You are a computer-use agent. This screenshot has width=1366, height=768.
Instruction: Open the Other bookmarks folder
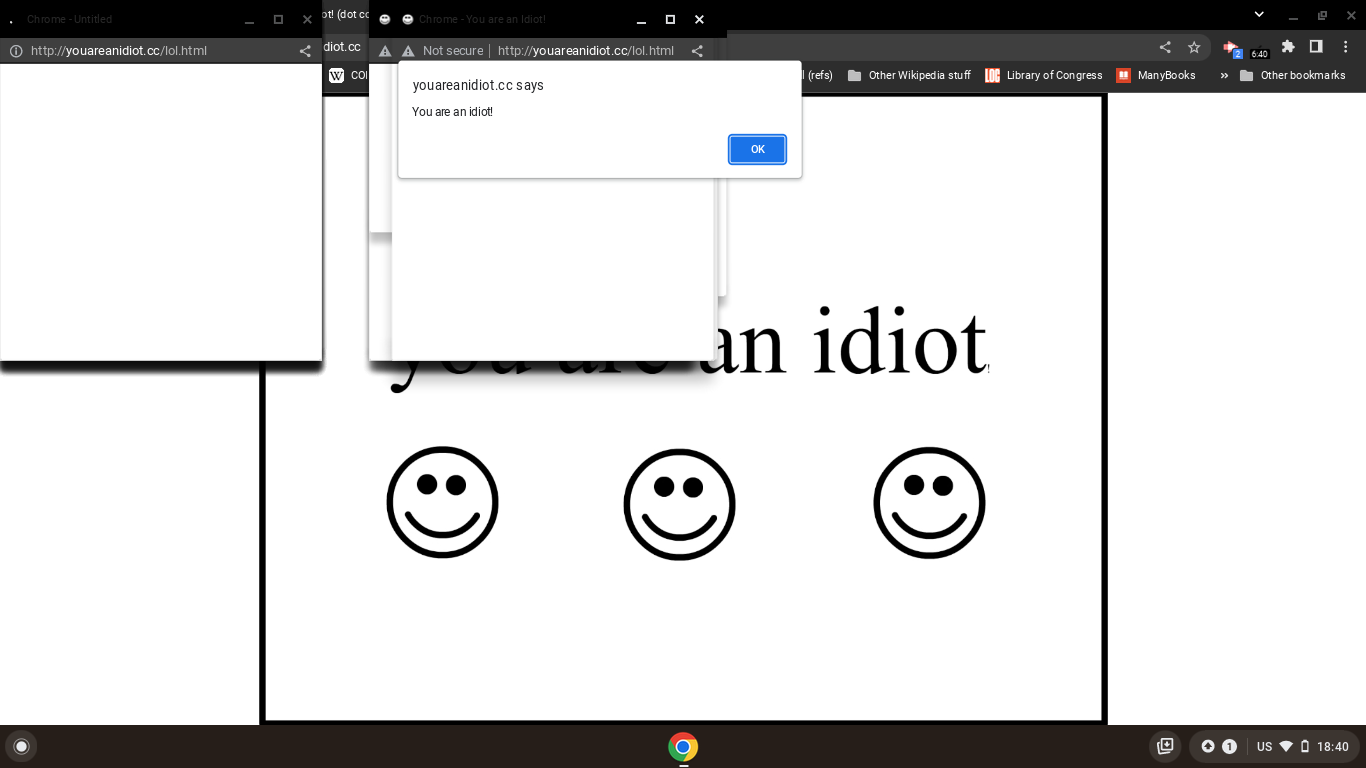(1292, 75)
